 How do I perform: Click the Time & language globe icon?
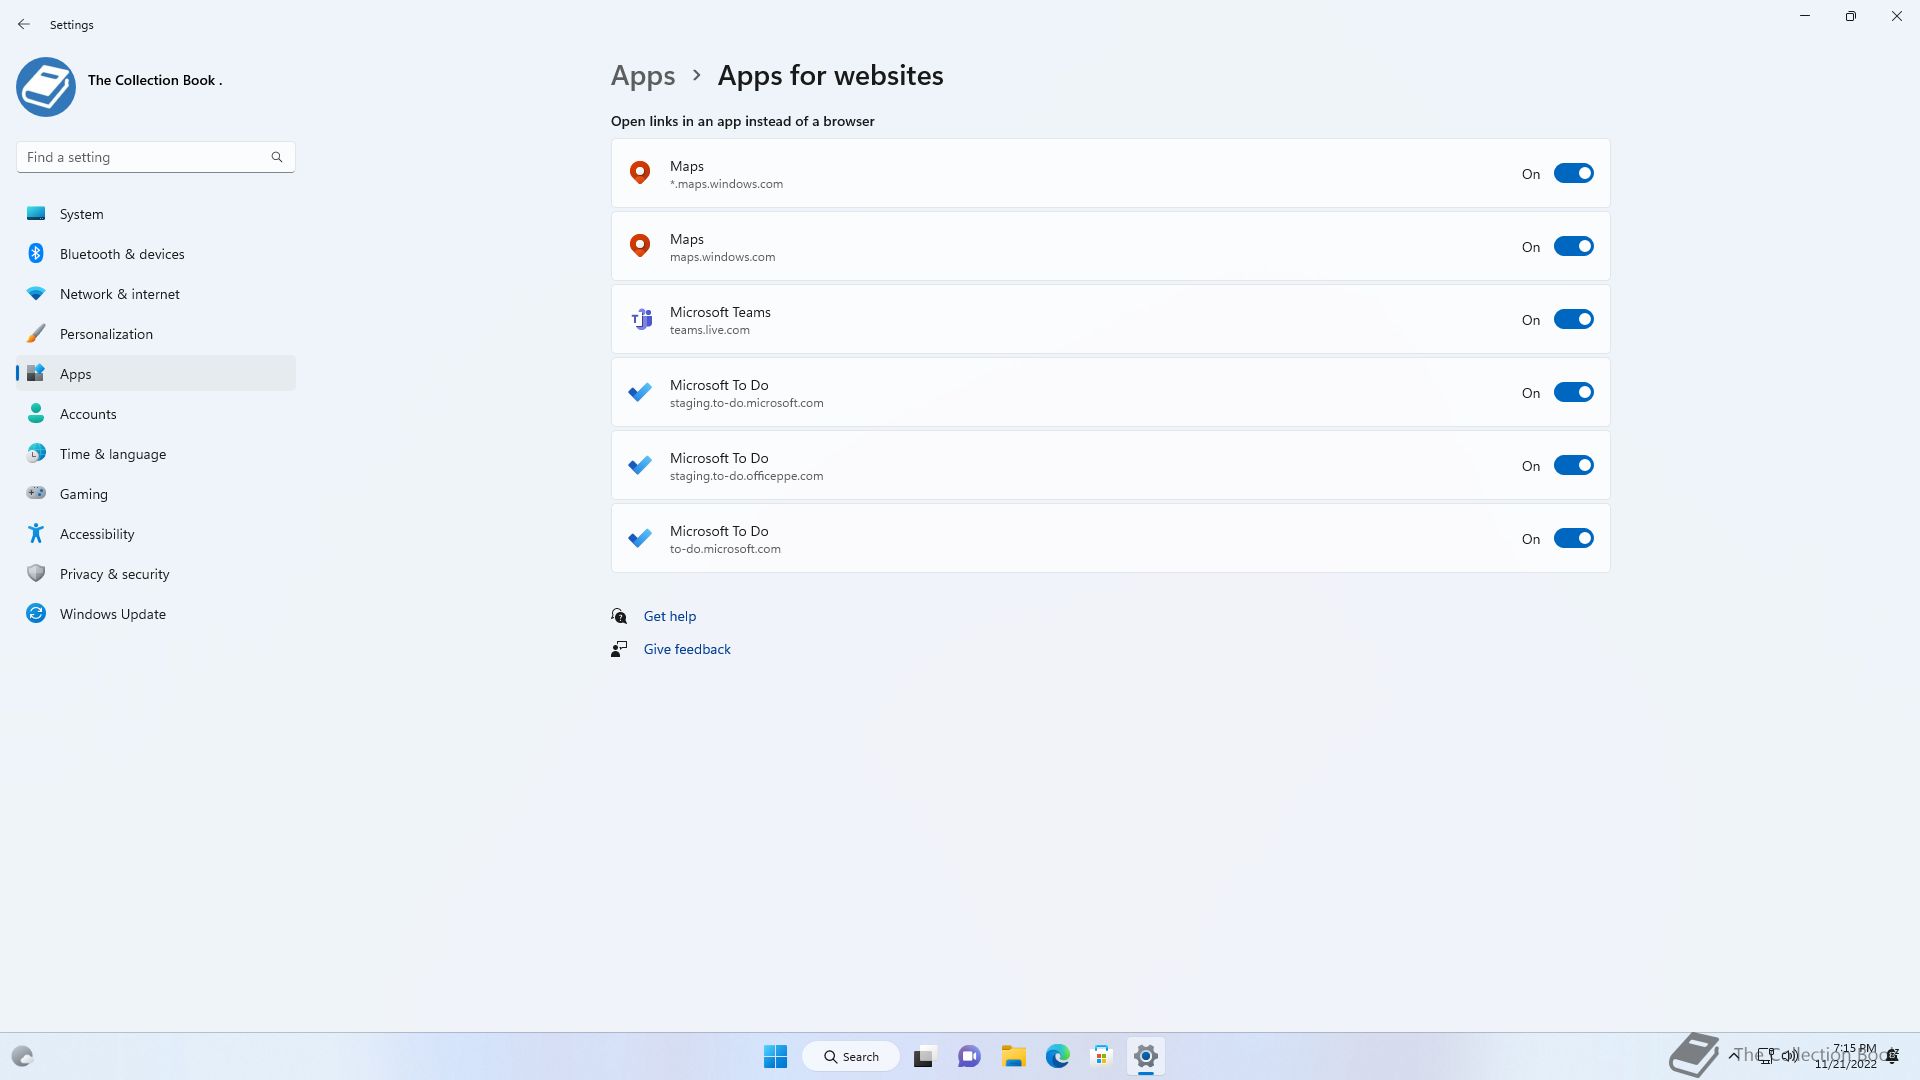coord(36,453)
